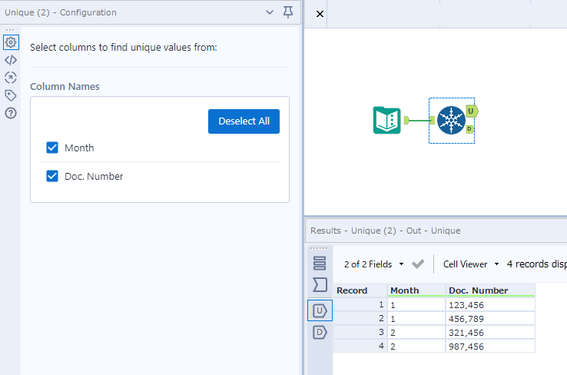Open the help question mark icon
The image size is (567, 375).
click(10, 113)
